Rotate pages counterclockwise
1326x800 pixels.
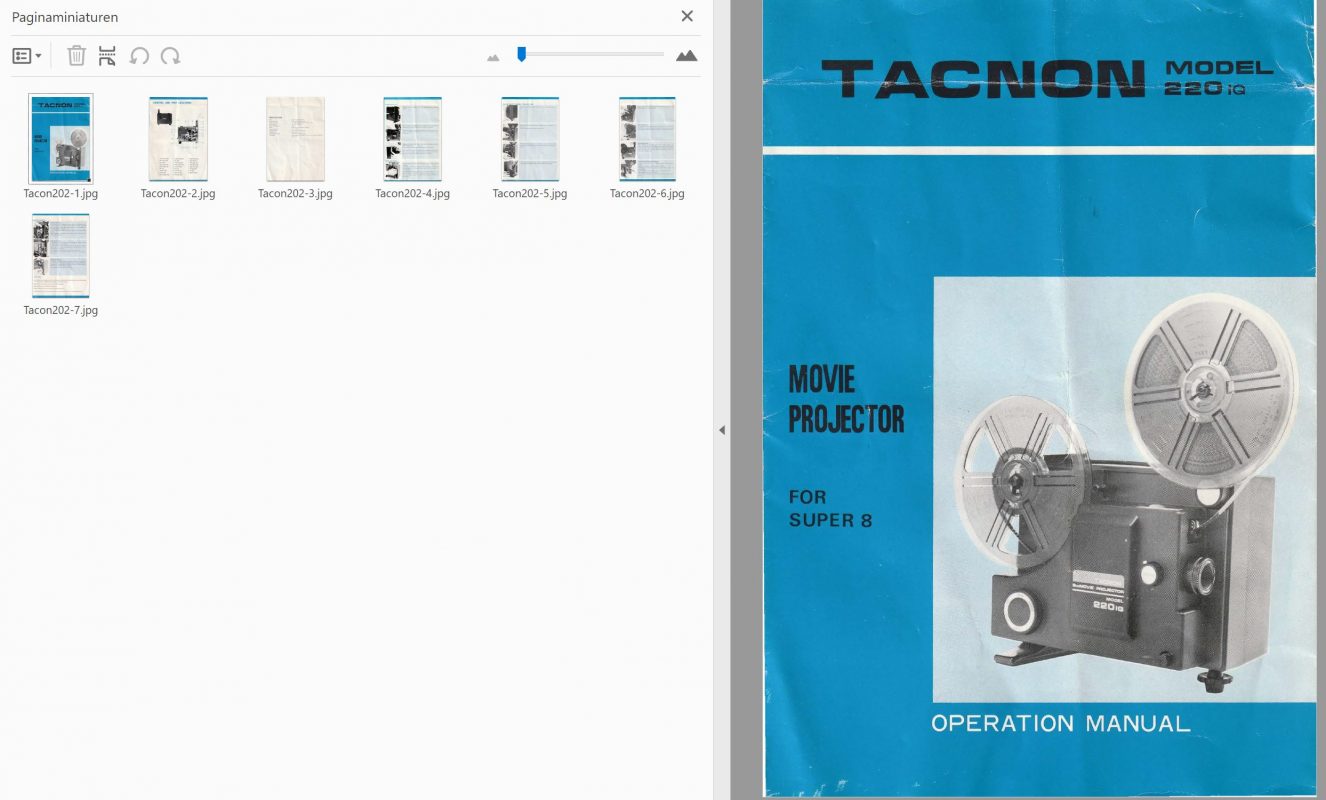click(x=139, y=56)
